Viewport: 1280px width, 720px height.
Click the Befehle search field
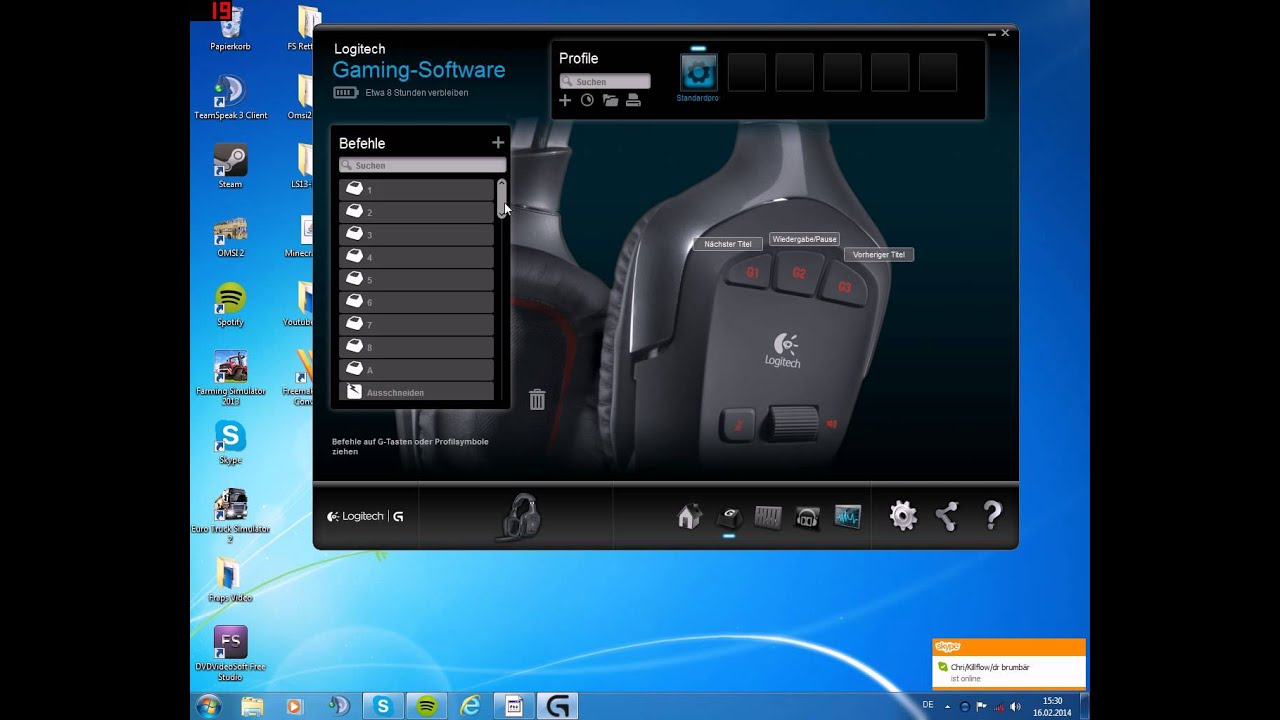pos(422,165)
